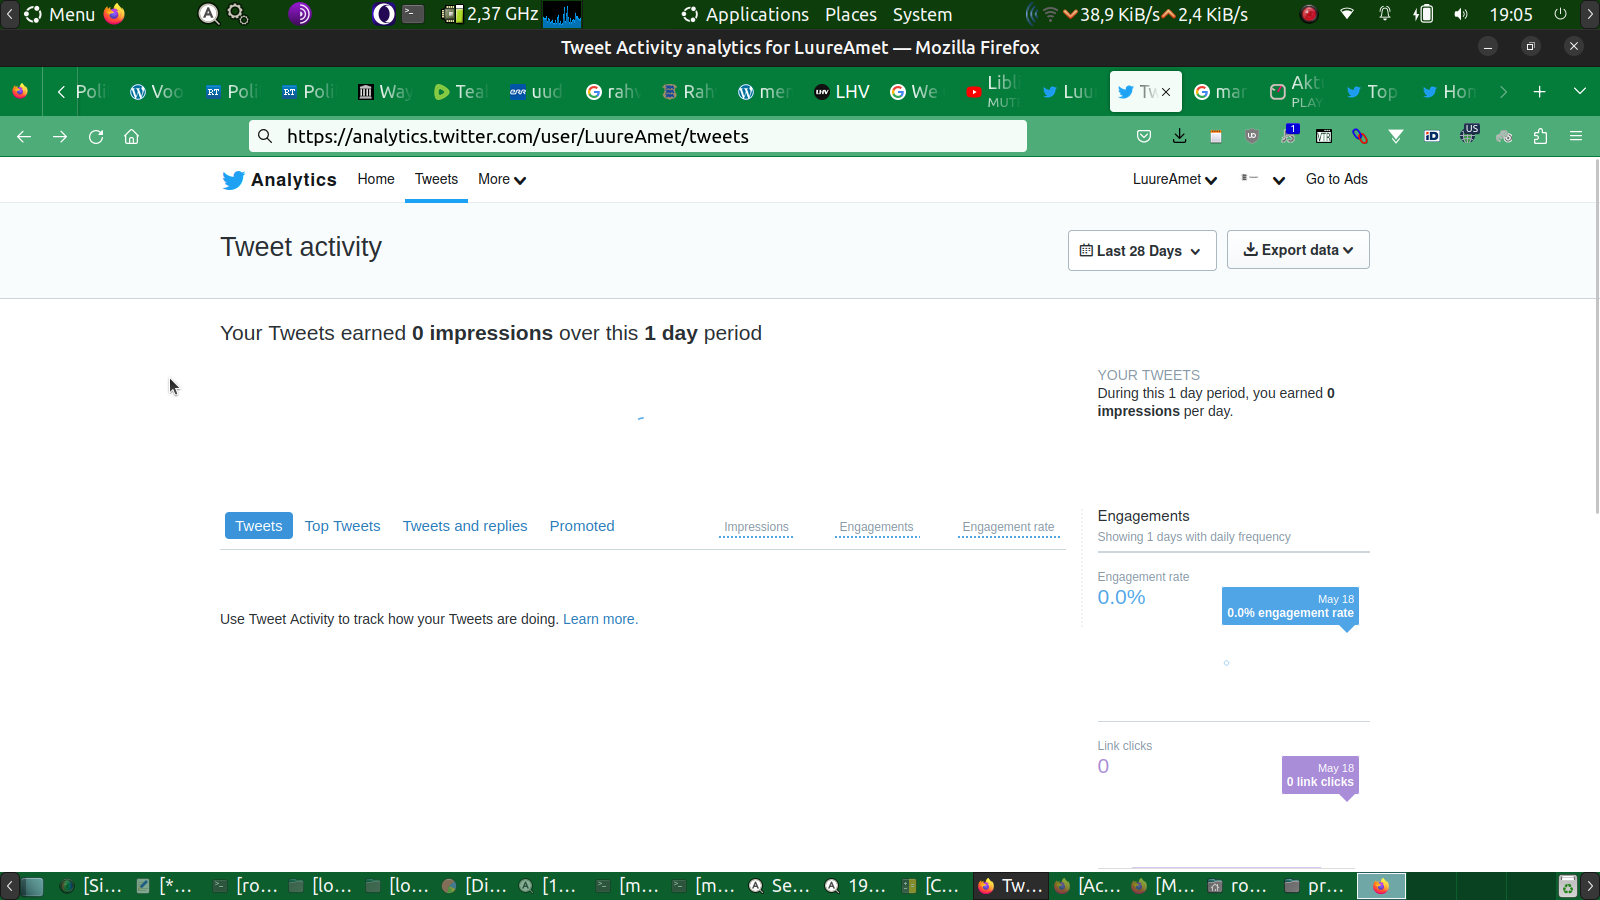
Task: Open the Firefox extensions puzzle icon
Action: tap(1540, 136)
